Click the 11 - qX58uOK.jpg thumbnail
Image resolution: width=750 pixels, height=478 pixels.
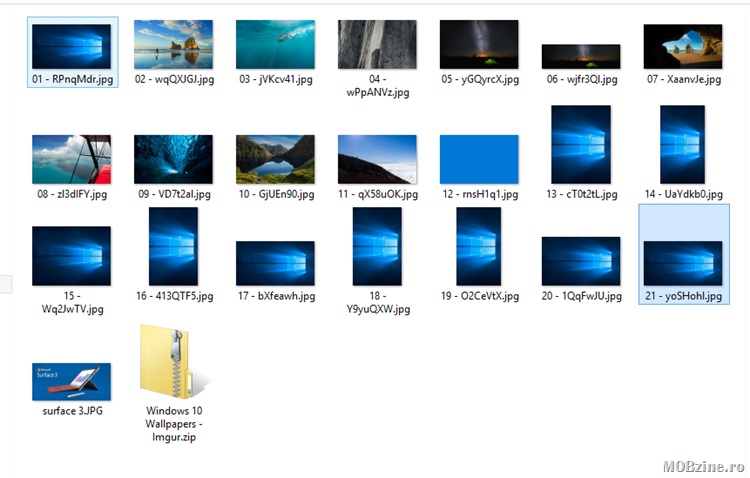[x=377, y=160]
